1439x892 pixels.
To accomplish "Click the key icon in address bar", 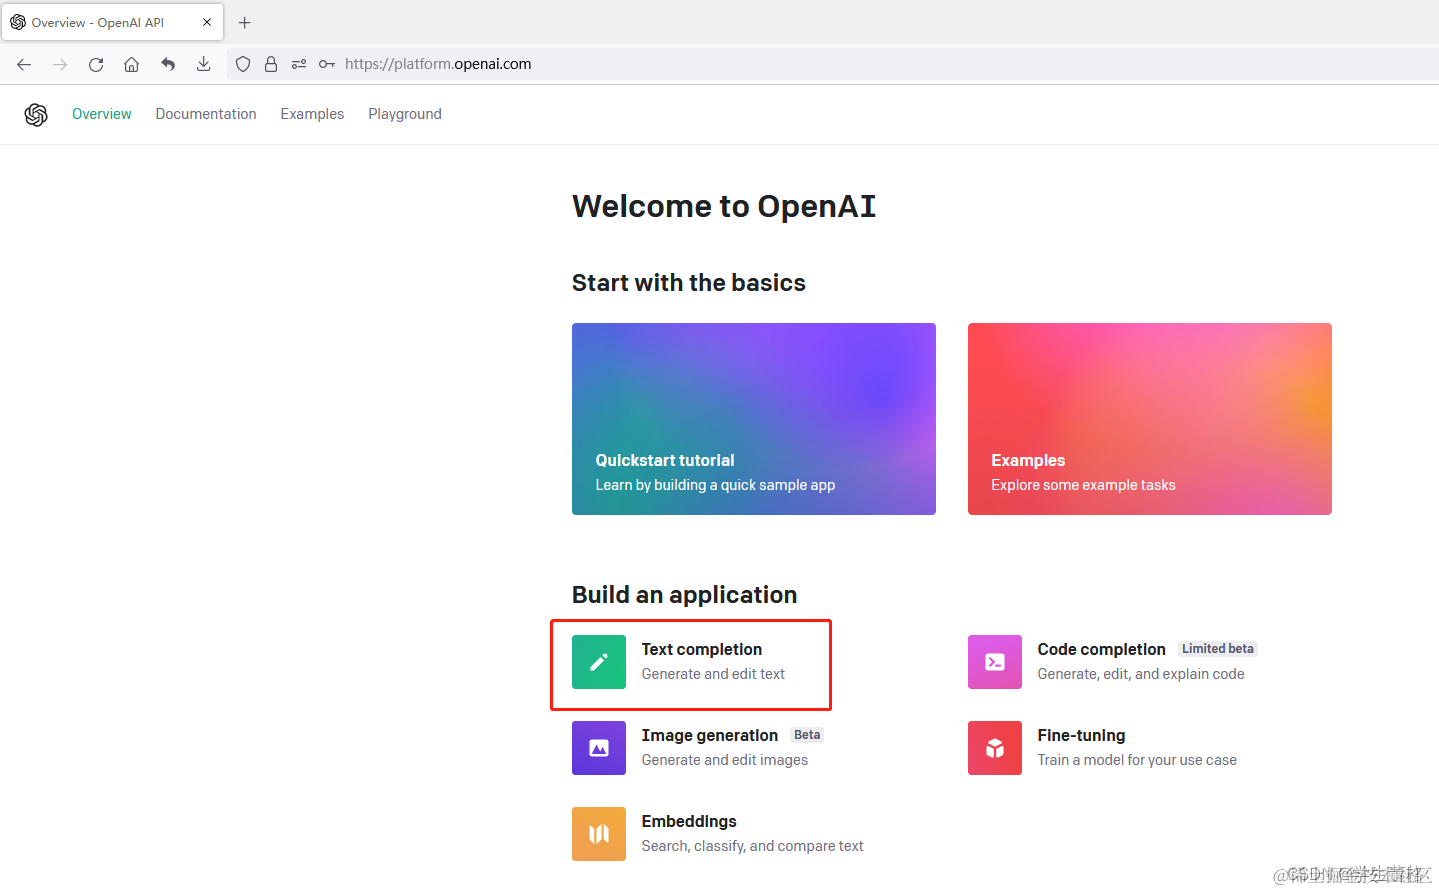I will pyautogui.click(x=327, y=64).
